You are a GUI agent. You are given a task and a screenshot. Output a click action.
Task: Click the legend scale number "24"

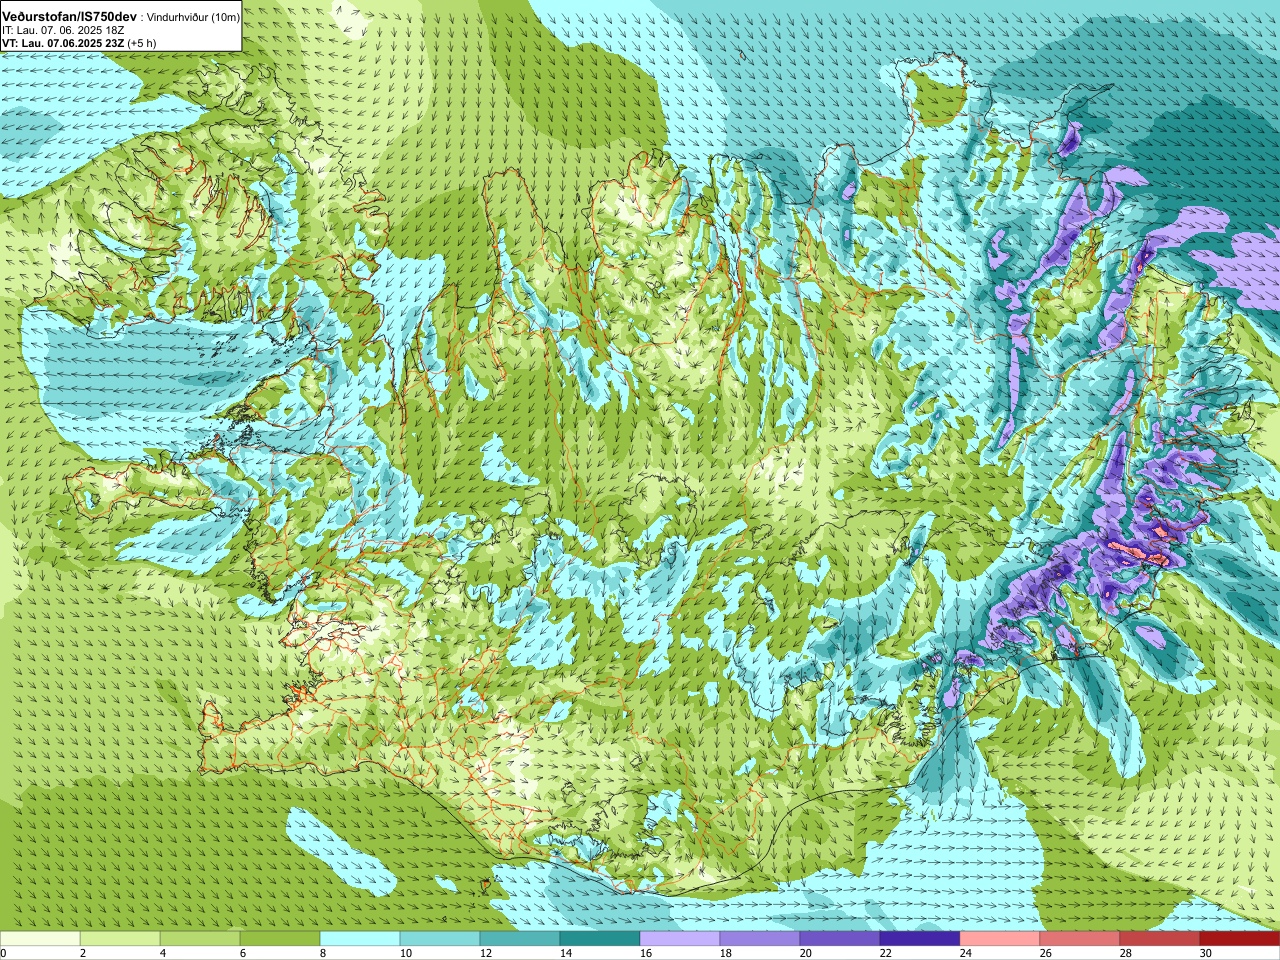(x=966, y=953)
